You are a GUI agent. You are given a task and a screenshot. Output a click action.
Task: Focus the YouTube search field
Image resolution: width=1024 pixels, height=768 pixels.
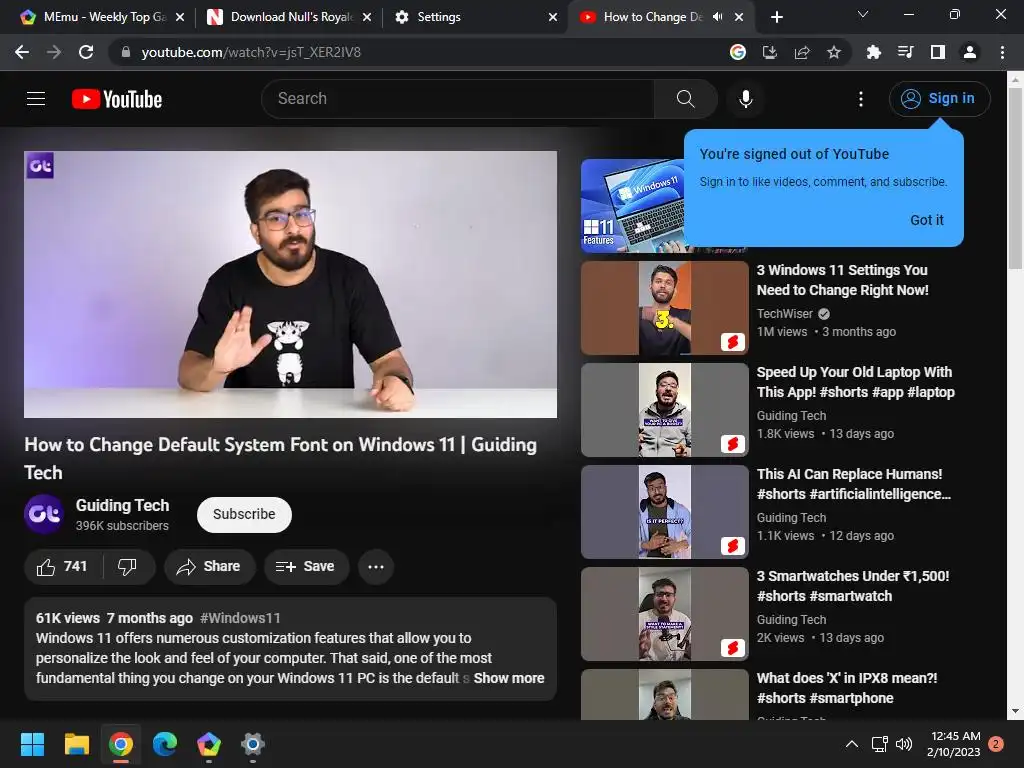(457, 99)
